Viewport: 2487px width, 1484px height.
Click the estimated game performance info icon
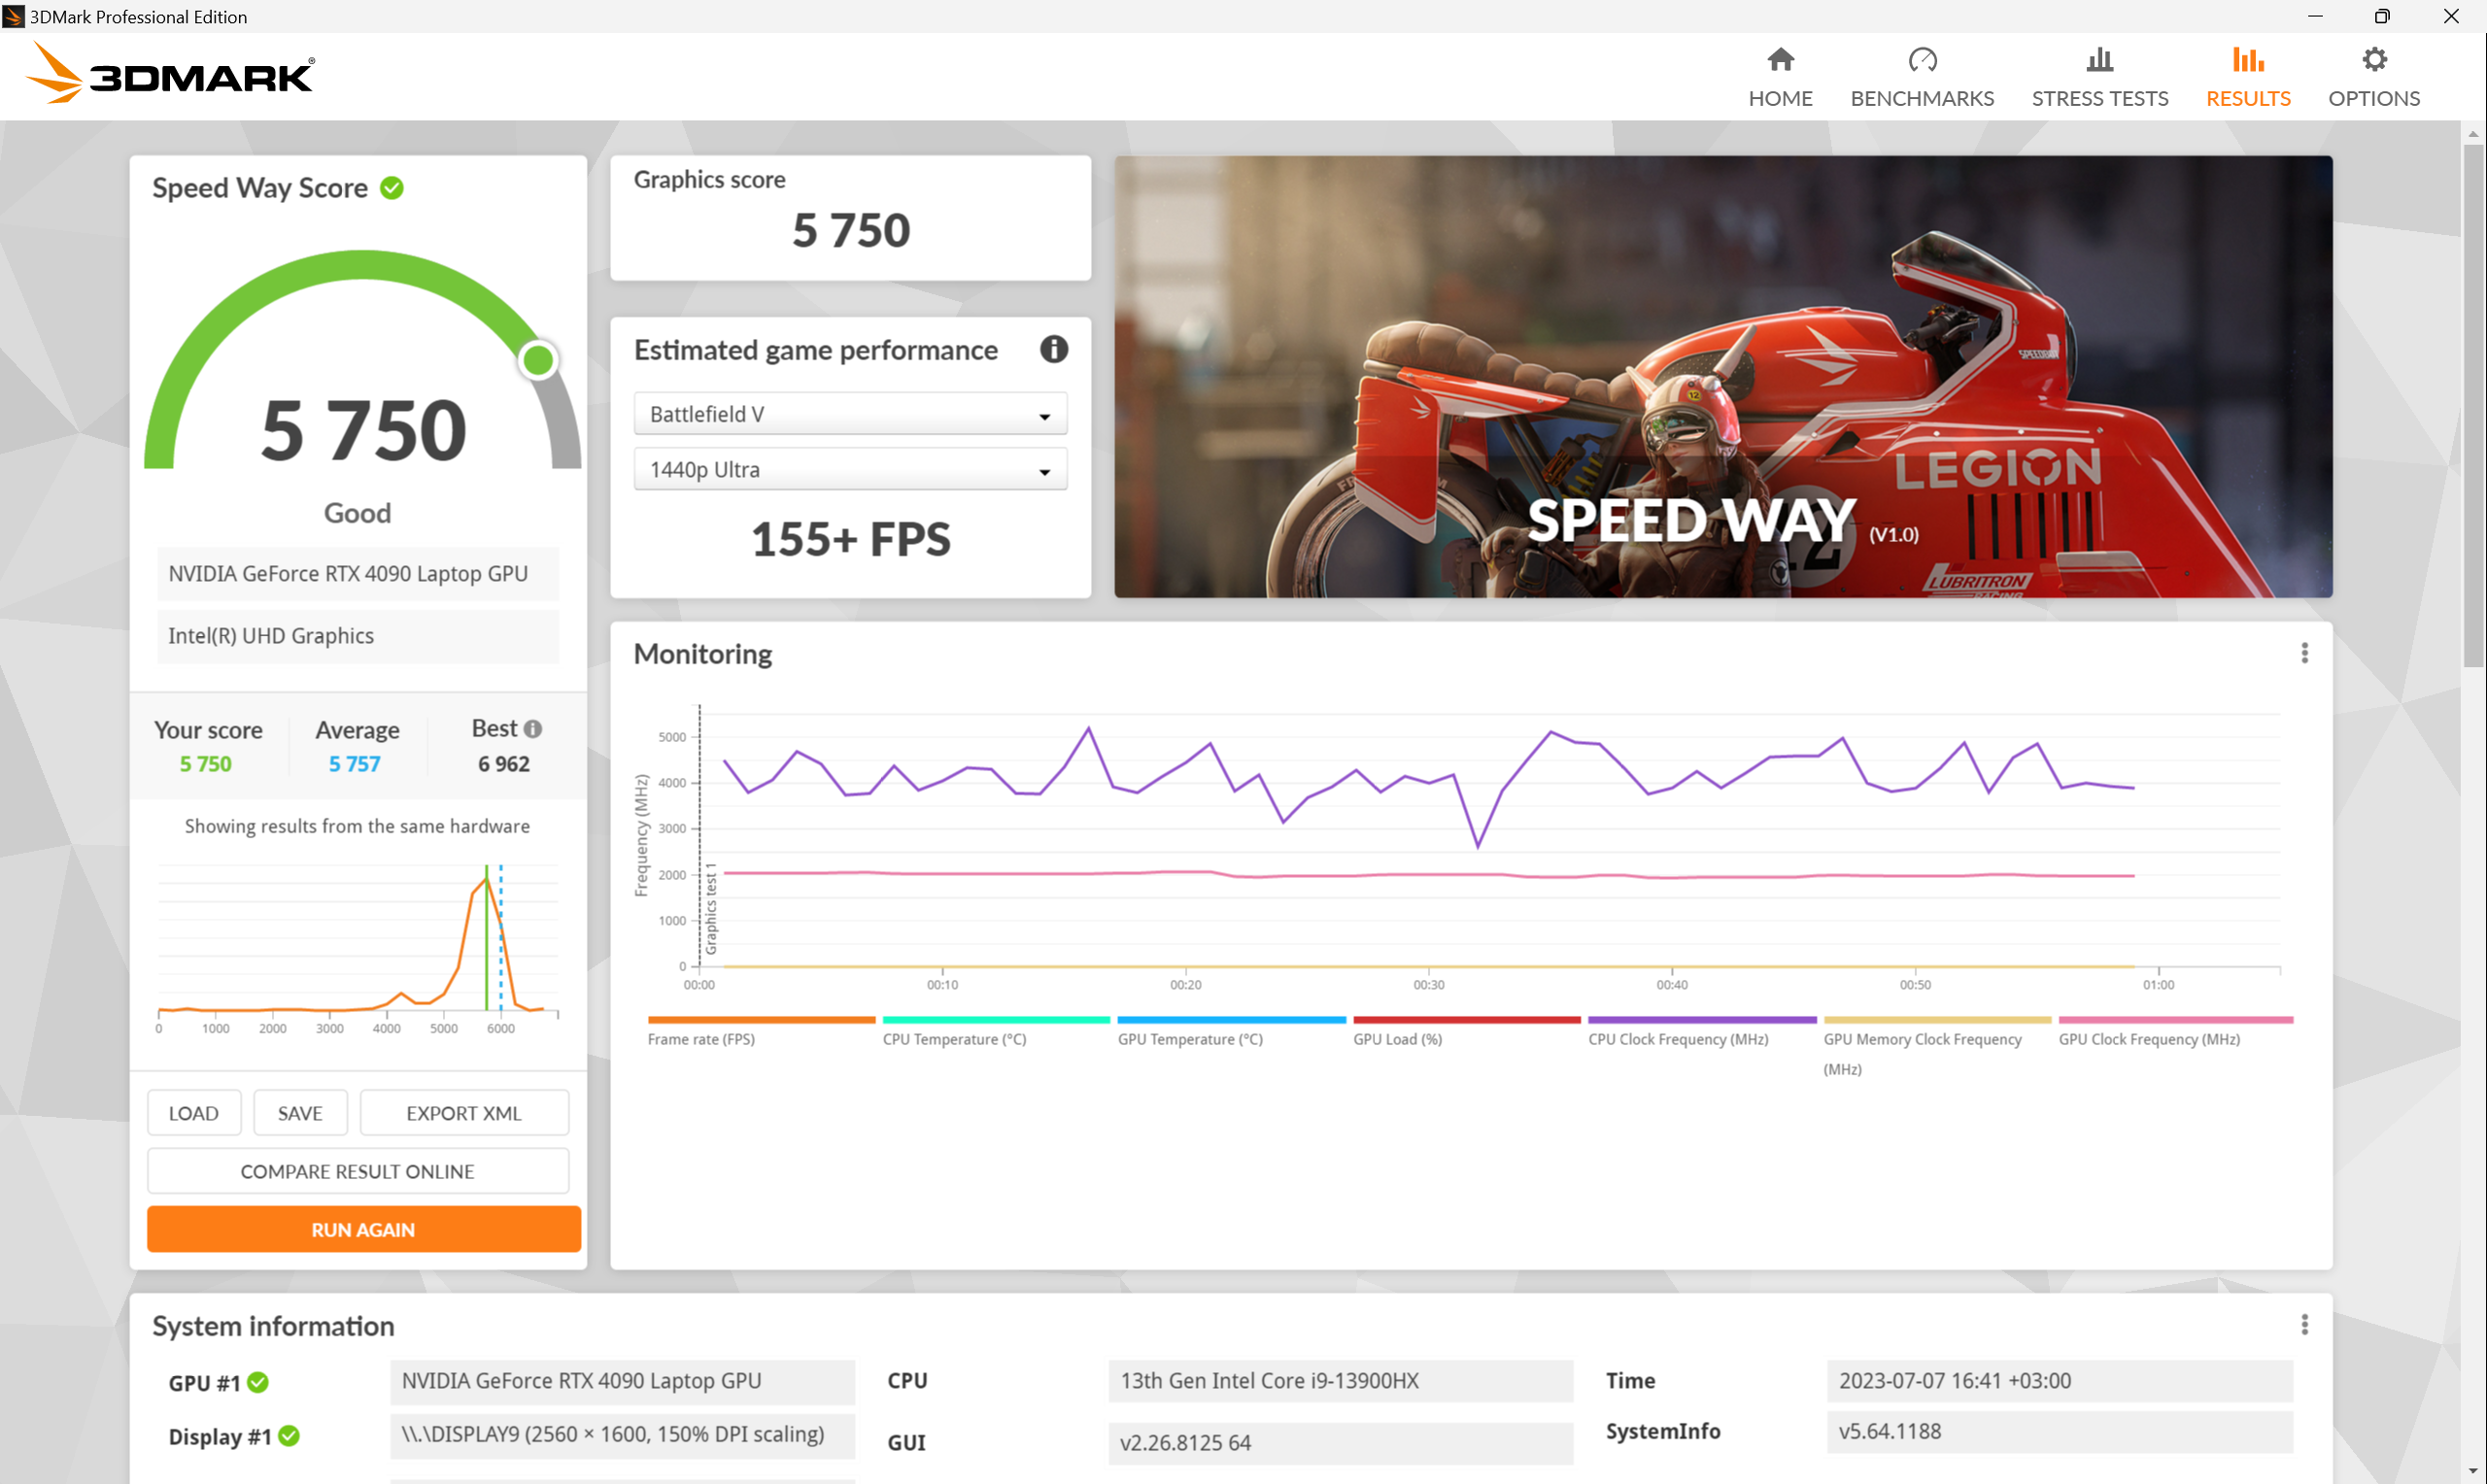tap(1053, 349)
